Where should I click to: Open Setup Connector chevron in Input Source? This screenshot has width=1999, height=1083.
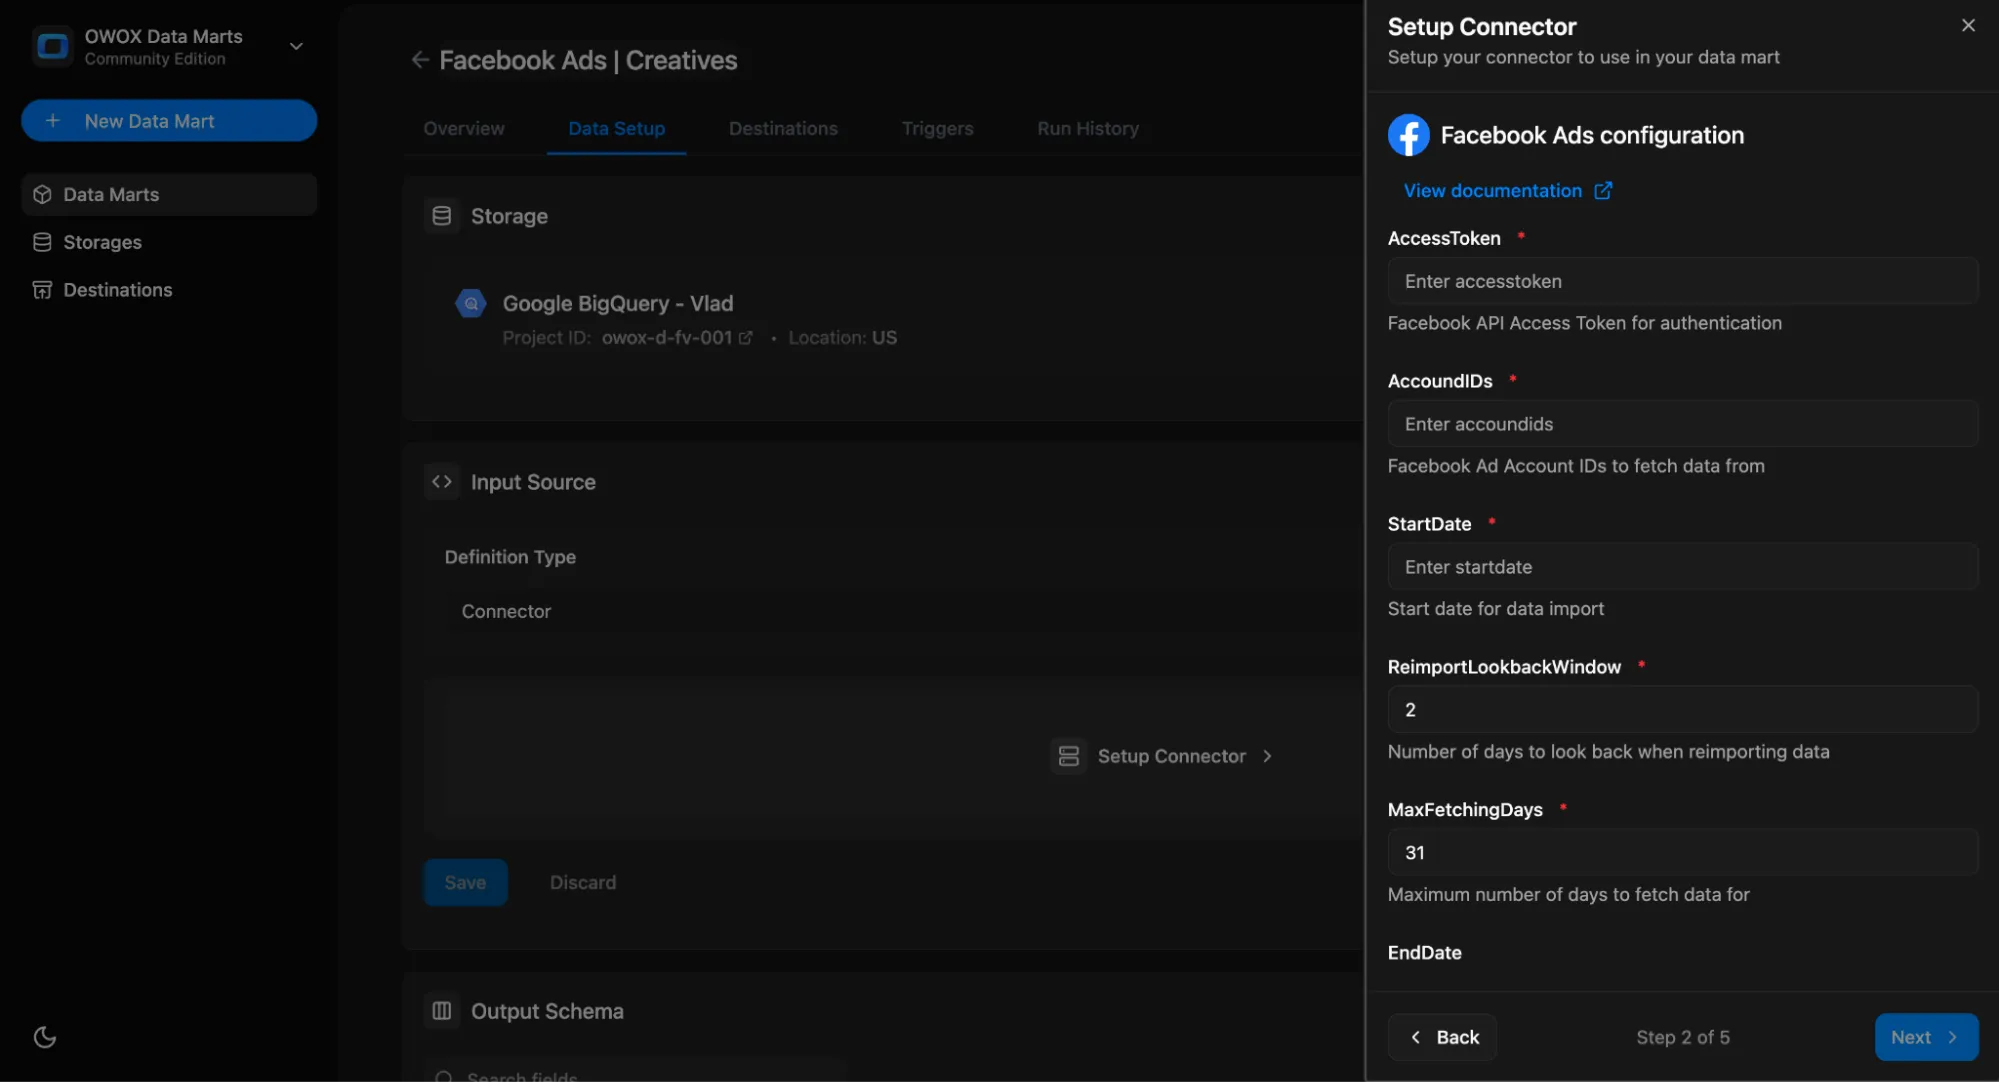(x=1267, y=756)
